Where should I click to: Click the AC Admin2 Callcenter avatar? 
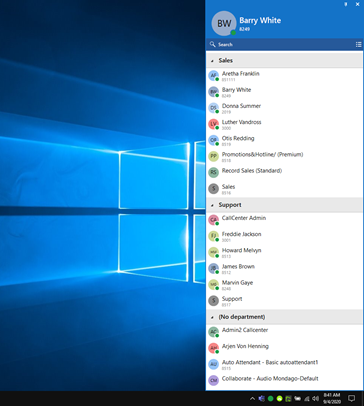(x=213, y=332)
